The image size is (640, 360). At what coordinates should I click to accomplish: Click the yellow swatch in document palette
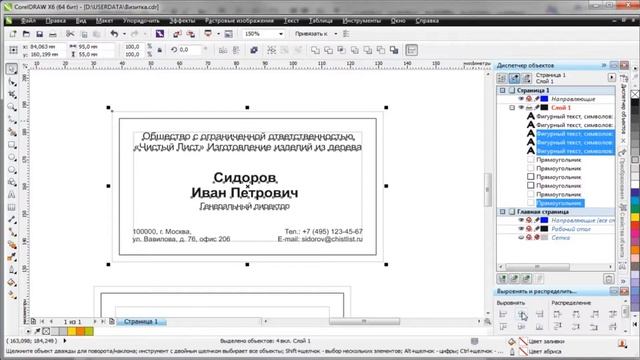click(x=72, y=331)
